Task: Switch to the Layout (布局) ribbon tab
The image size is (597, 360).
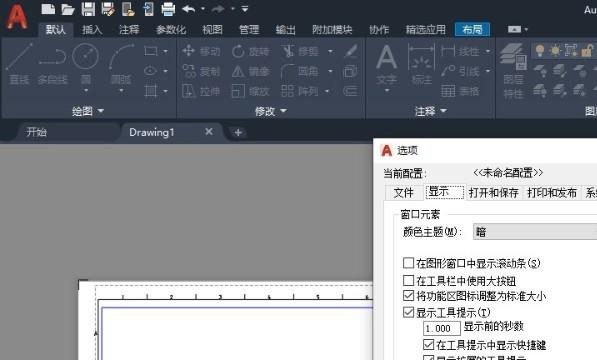Action: click(x=472, y=29)
